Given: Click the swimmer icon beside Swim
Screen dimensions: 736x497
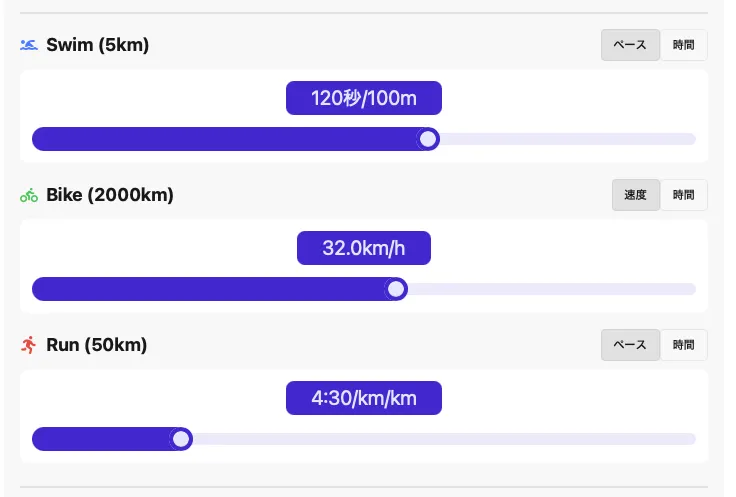Looking at the screenshot, I should 29,45.
